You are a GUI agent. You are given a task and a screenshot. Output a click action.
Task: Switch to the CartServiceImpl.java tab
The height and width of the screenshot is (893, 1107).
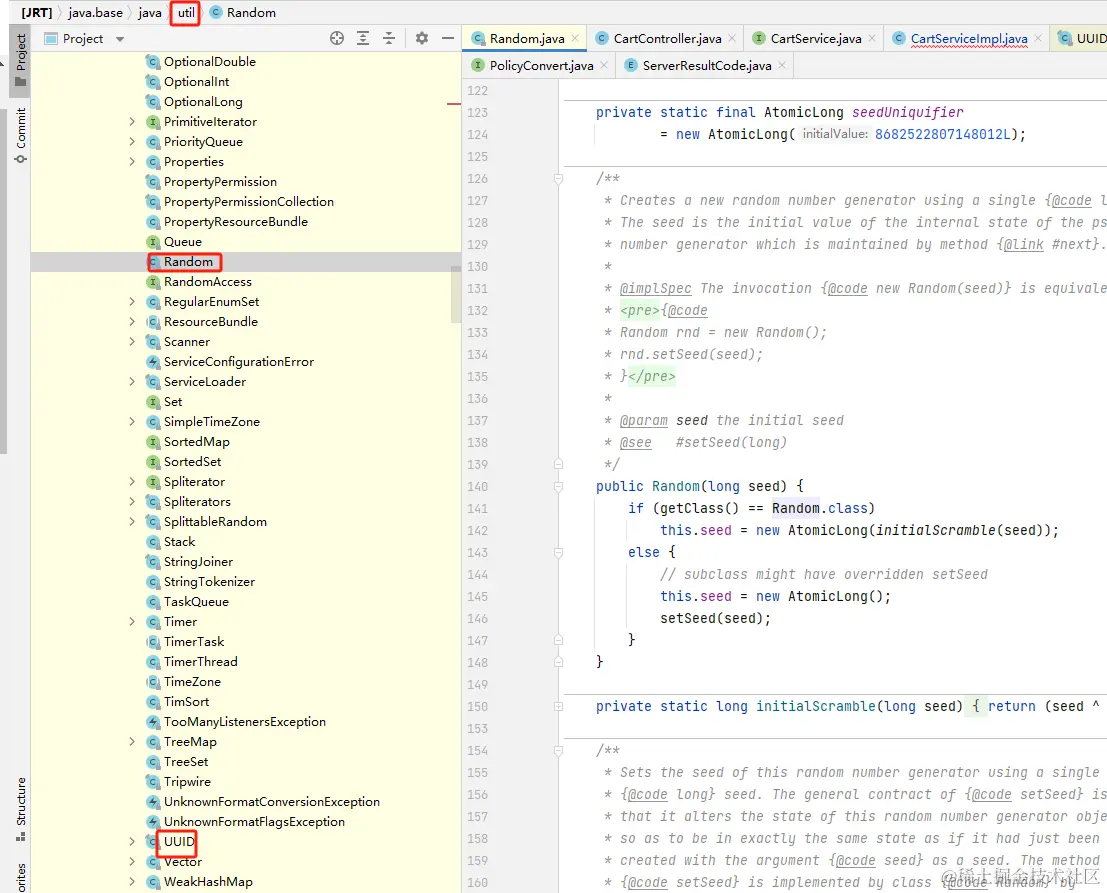pyautogui.click(x=969, y=39)
